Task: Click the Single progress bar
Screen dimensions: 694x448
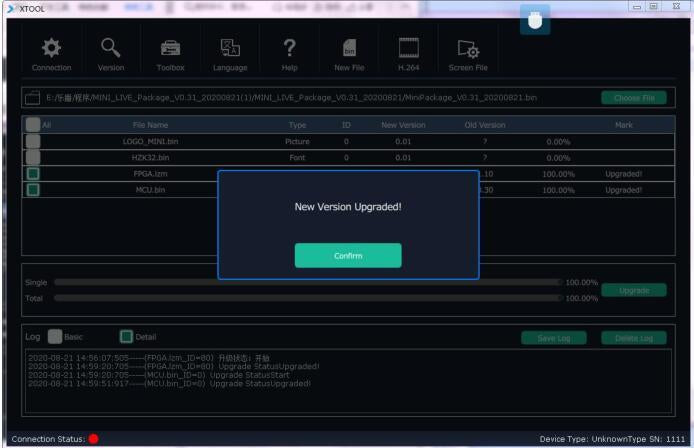Action: click(x=308, y=282)
